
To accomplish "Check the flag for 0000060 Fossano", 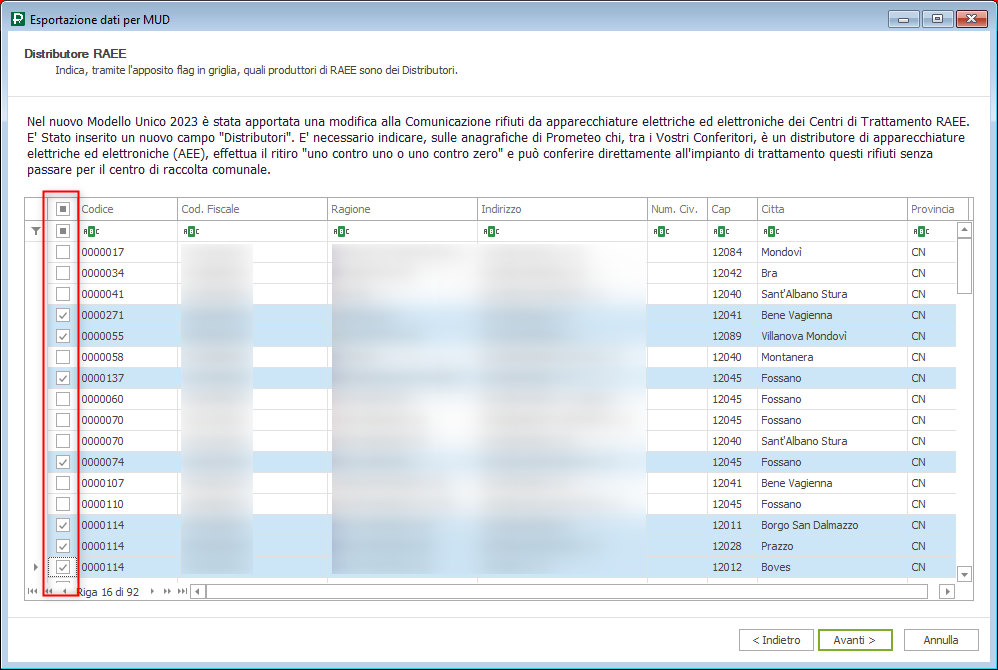I will coord(63,399).
